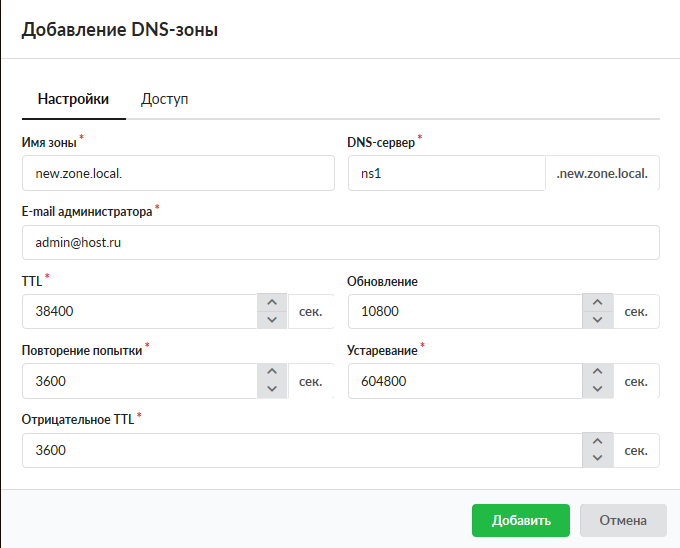The height and width of the screenshot is (548, 680).
Task: Click down arrow on Обновление field
Action: pyautogui.click(x=597, y=320)
